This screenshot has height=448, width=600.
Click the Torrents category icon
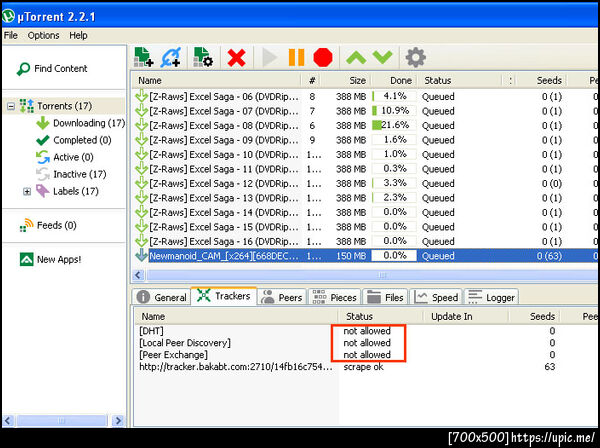click(x=26, y=106)
